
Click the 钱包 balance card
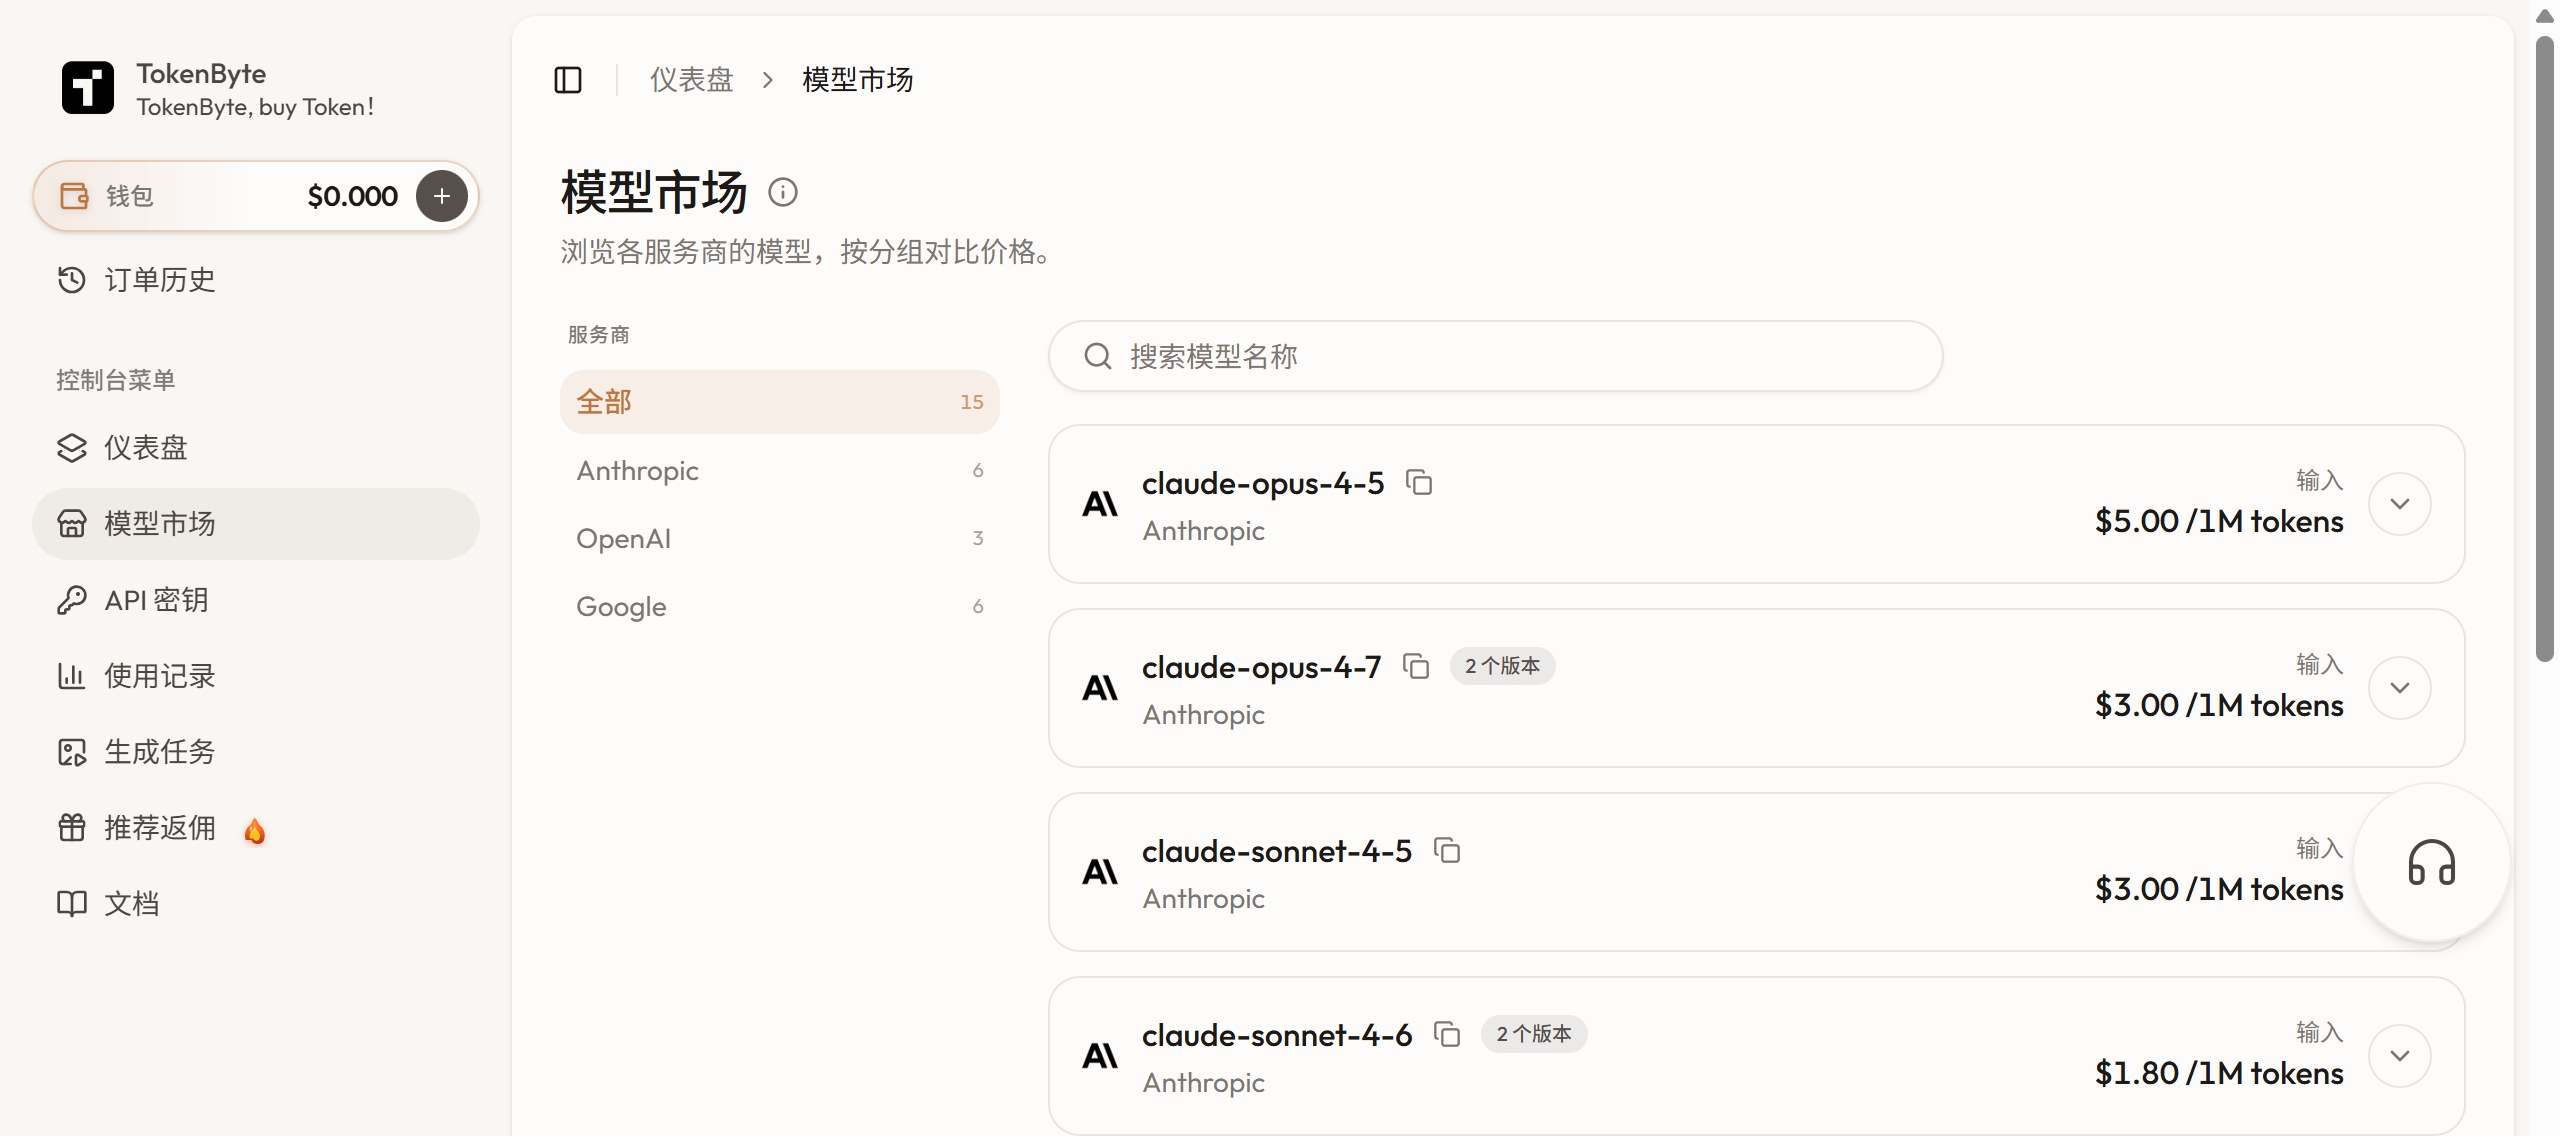pos(256,196)
